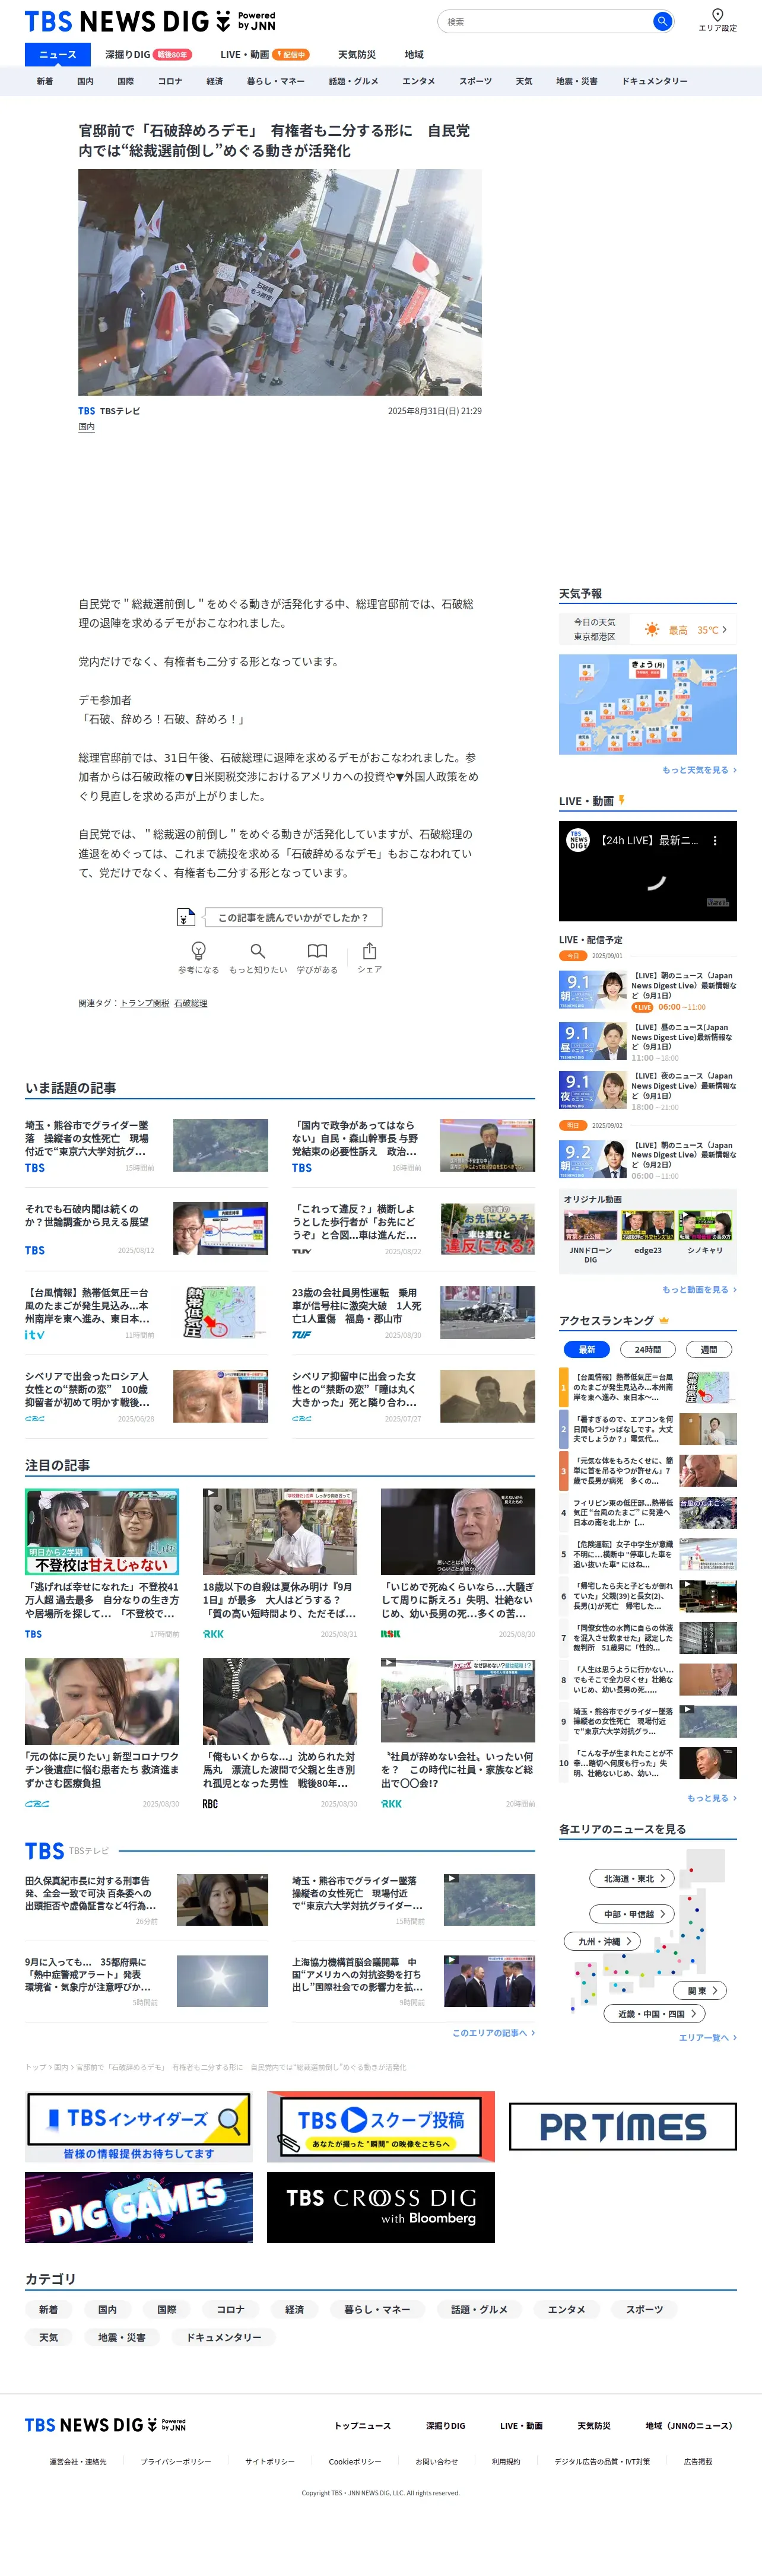Viewport: 762px width, 2576px height.
Task: Open the TBS CROSS DIG with Bloomberg banner
Action: (x=380, y=2207)
